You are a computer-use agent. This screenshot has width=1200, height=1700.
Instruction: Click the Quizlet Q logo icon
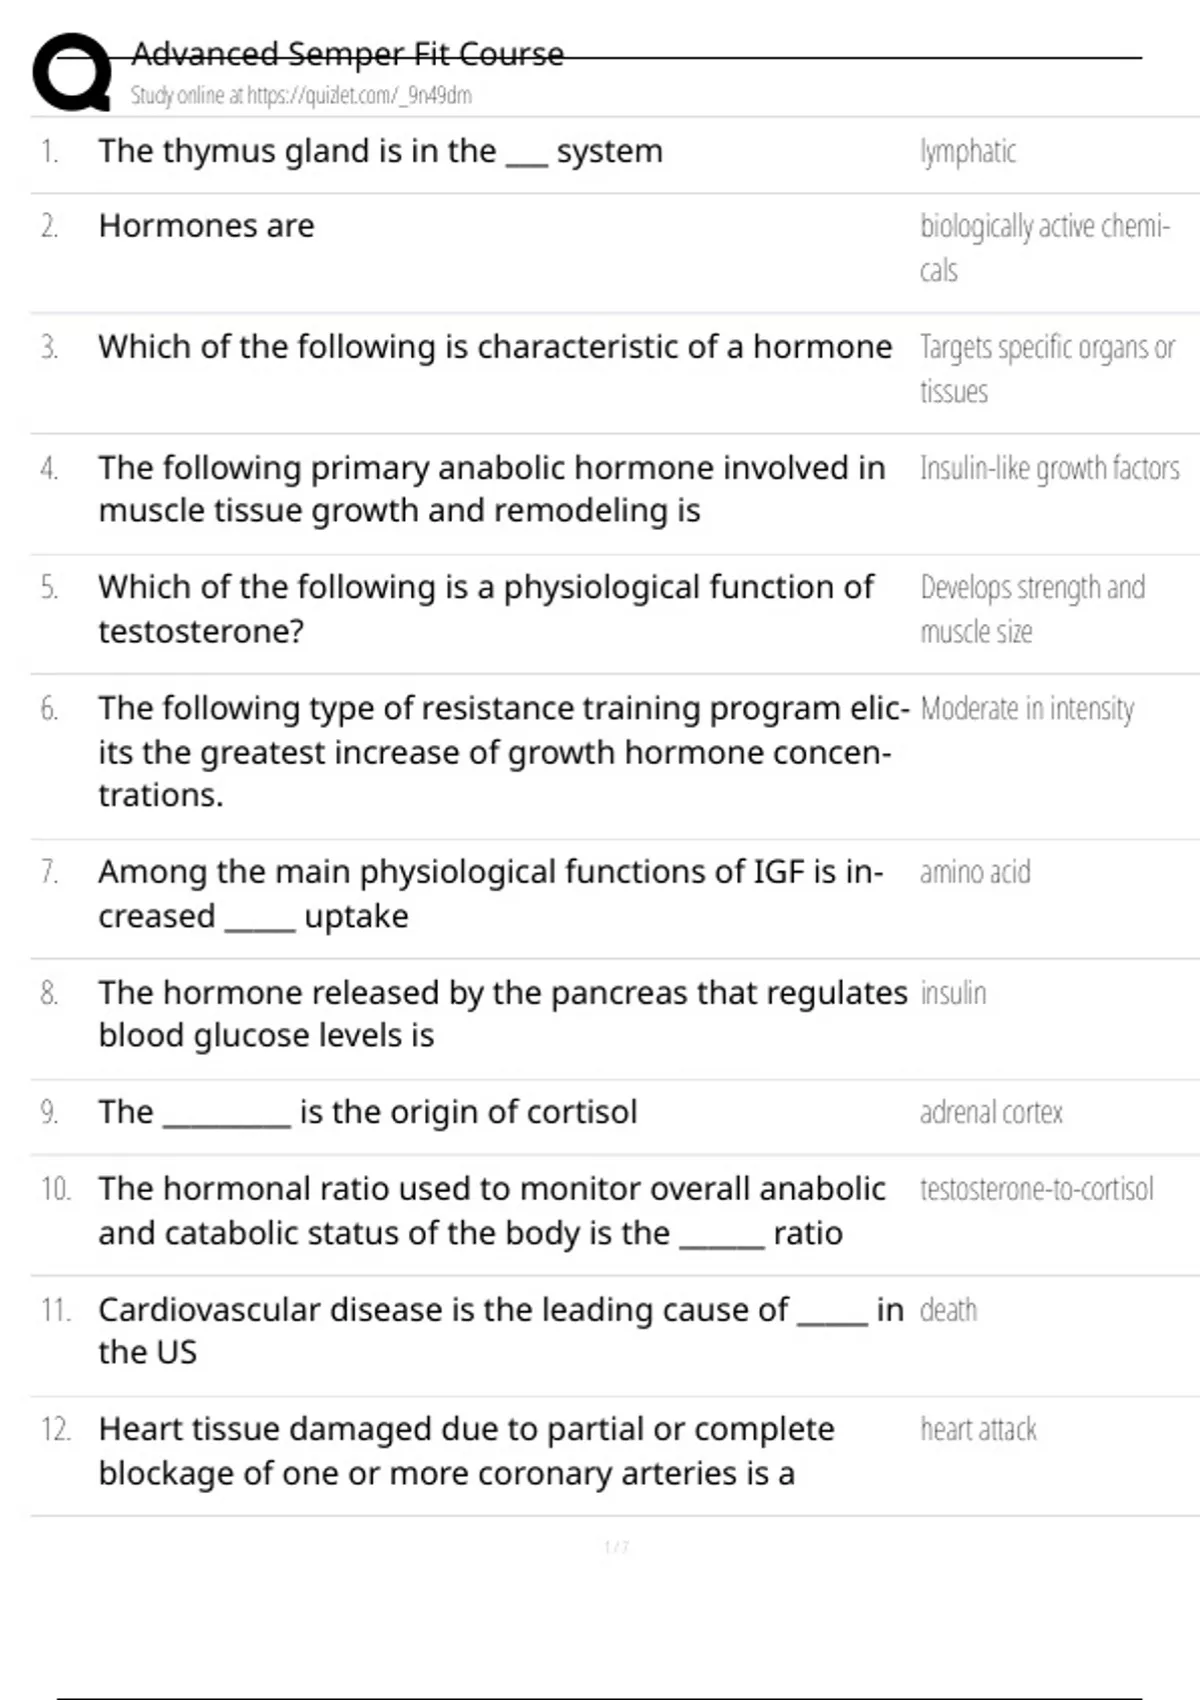tap(72, 71)
